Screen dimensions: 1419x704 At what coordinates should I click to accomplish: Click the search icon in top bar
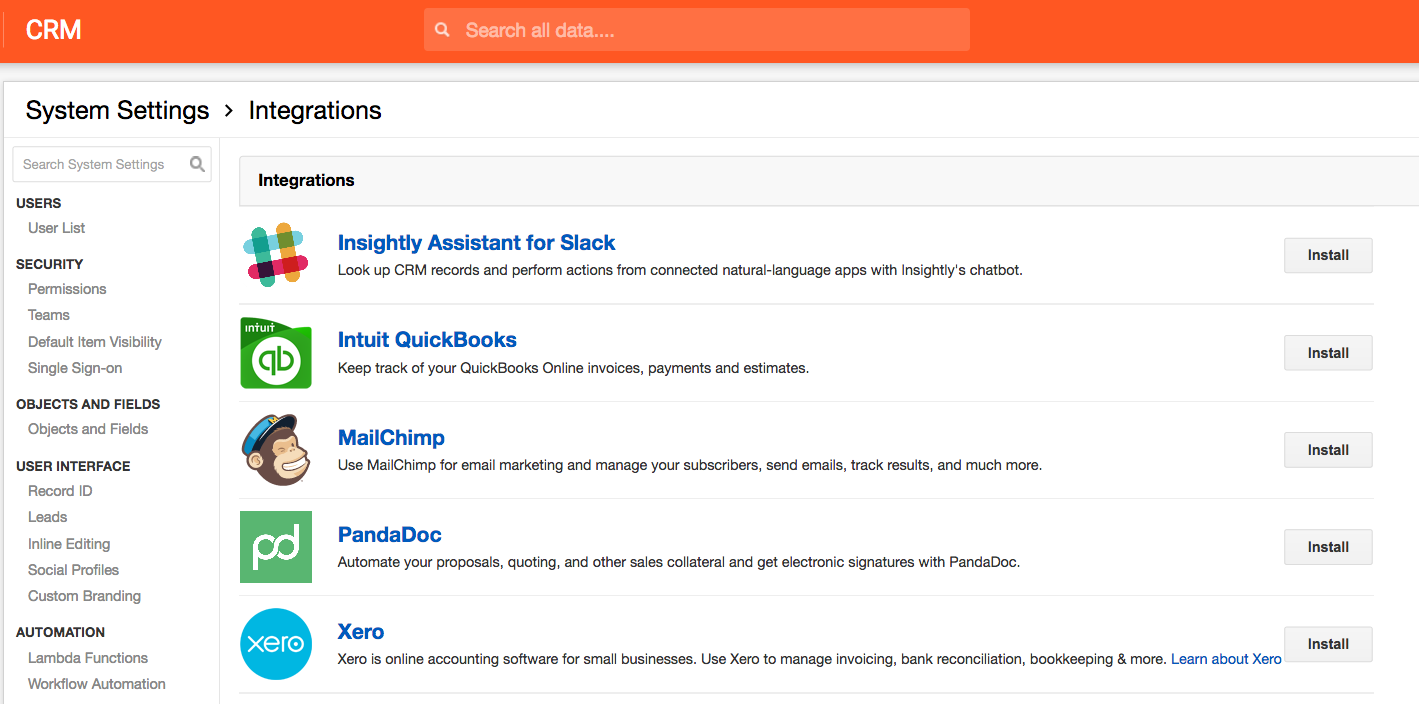click(442, 30)
